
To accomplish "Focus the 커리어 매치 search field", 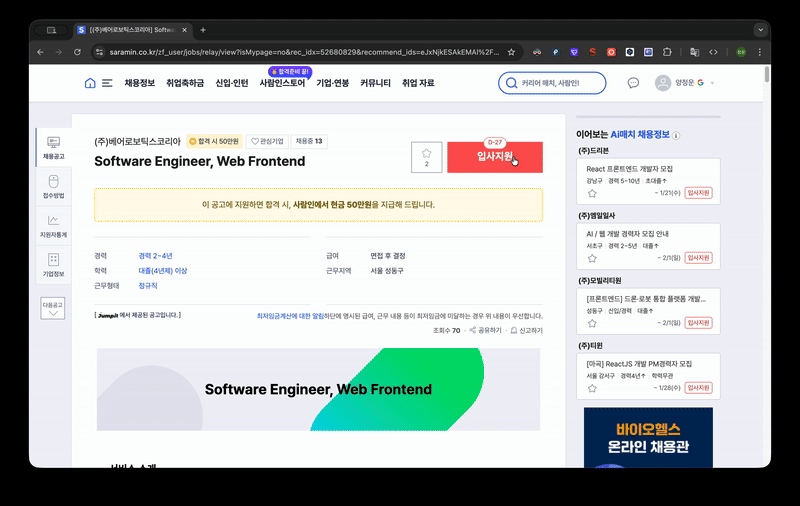I will click(552, 83).
